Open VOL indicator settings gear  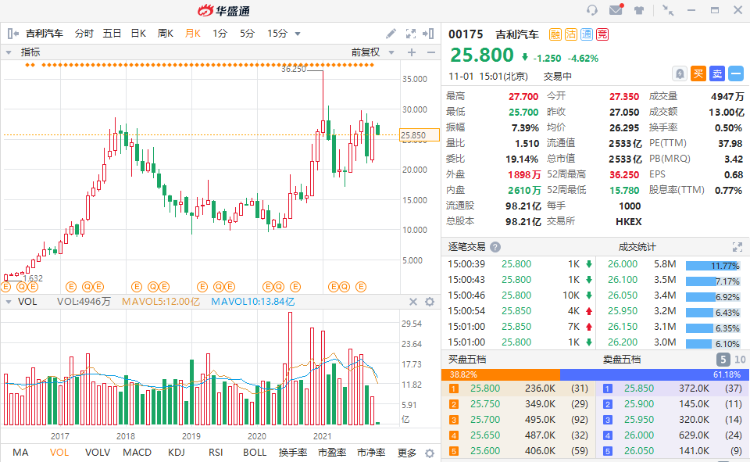[x=430, y=302]
